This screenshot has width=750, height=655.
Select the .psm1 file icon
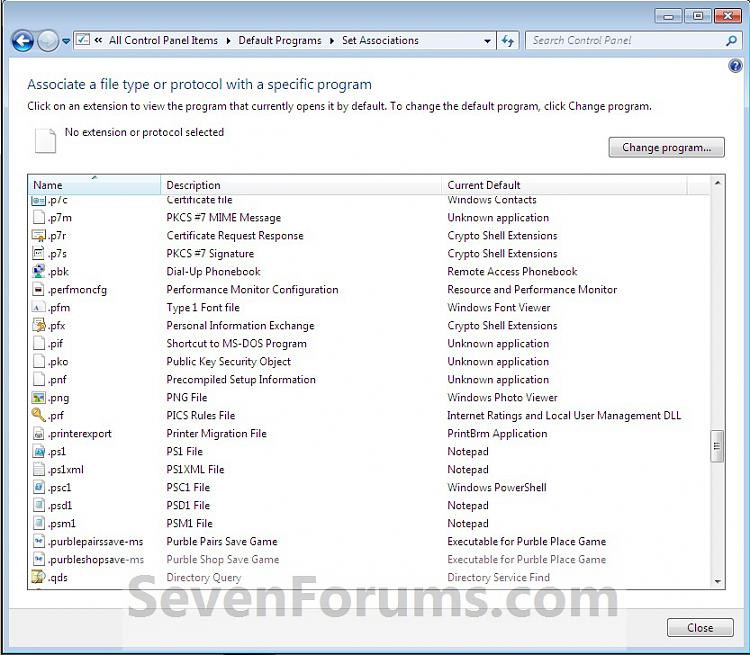click(x=39, y=523)
